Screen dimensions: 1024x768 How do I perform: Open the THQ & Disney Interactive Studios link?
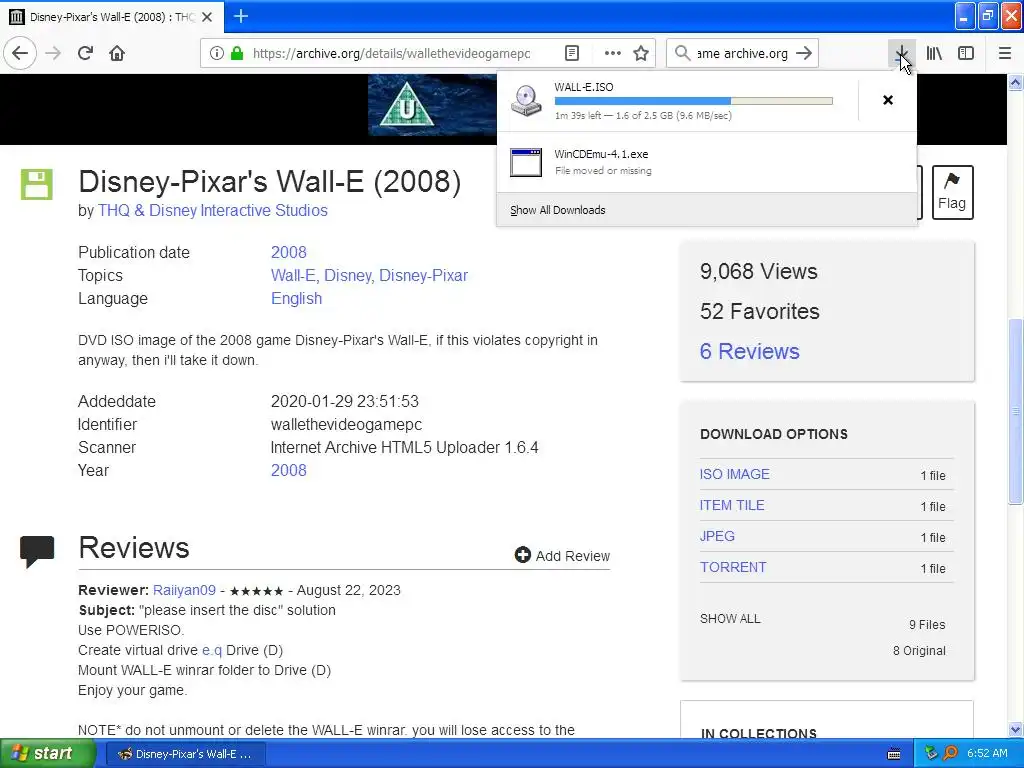(x=212, y=210)
